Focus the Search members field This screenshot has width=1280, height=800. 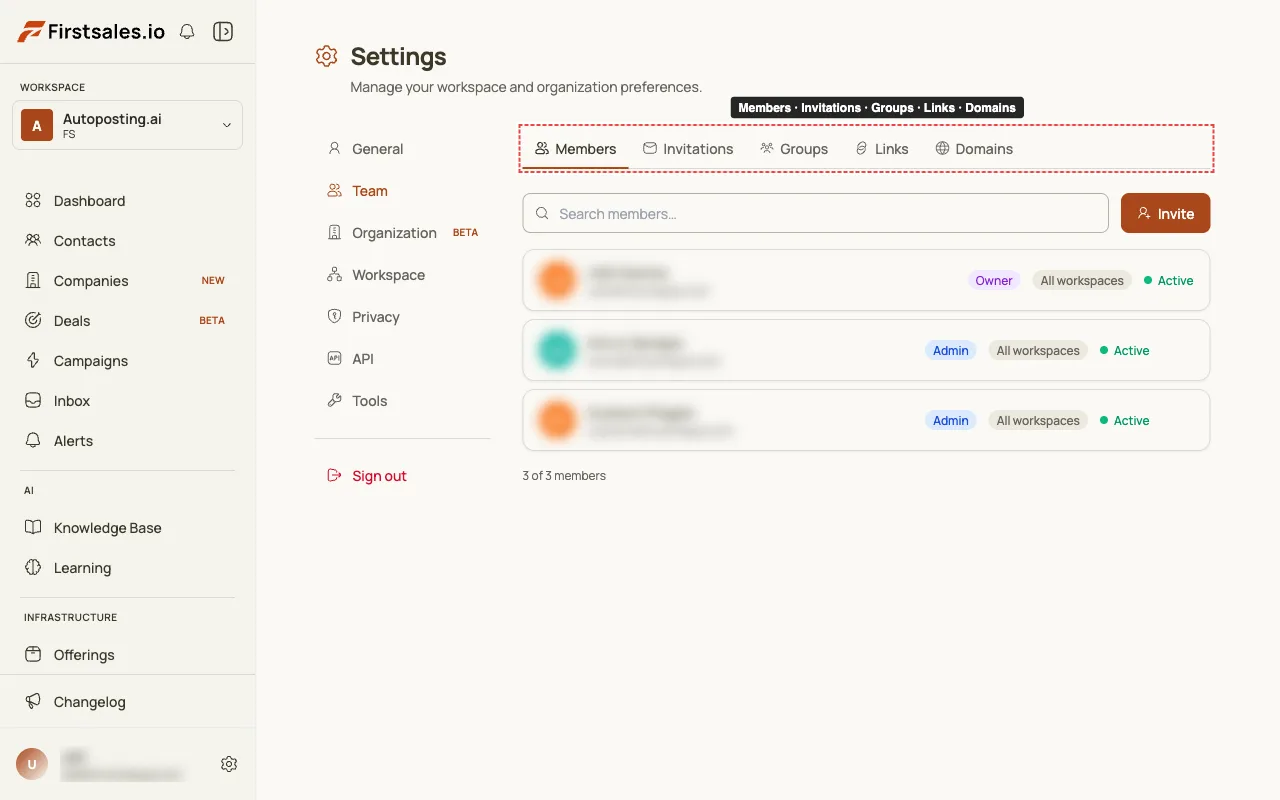point(815,213)
